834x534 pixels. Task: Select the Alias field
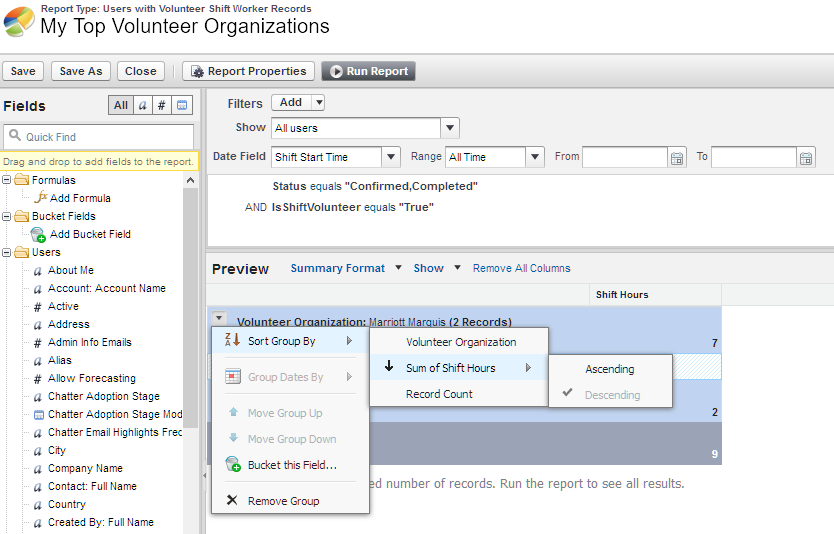60,361
